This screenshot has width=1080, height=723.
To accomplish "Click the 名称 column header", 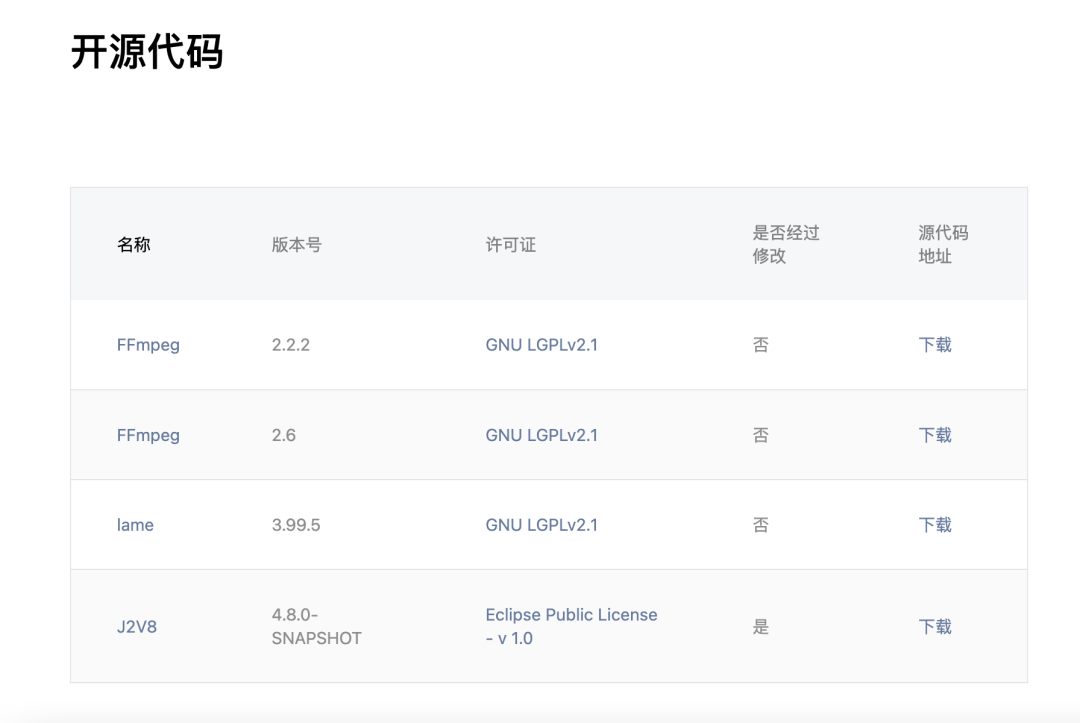I will point(134,244).
